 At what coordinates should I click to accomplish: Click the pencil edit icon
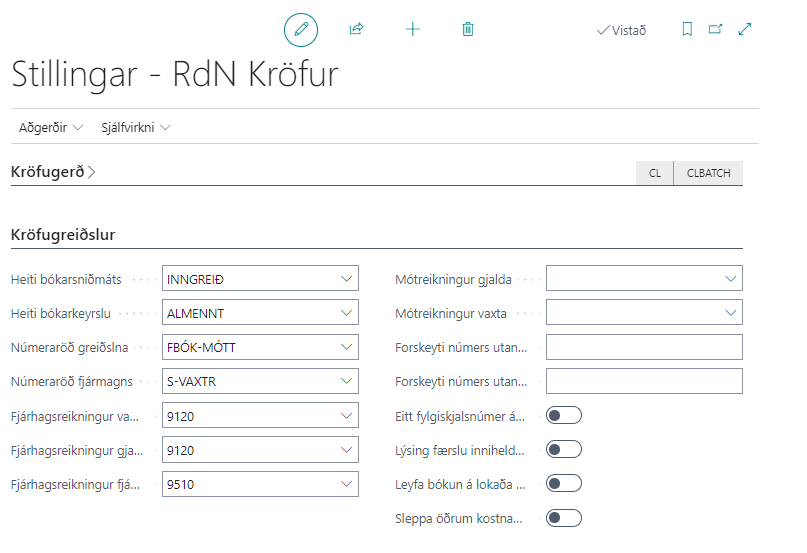pos(300,30)
